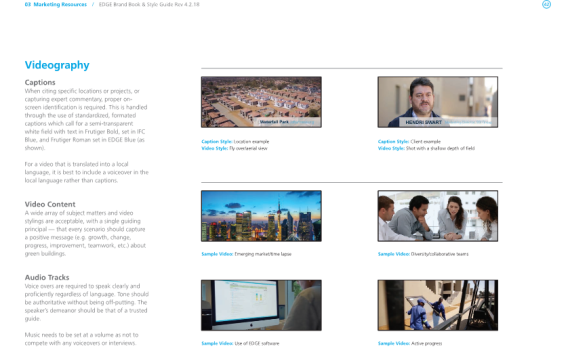
Task: Select the Hendri Swart interview thumbnail
Action: 438,102
